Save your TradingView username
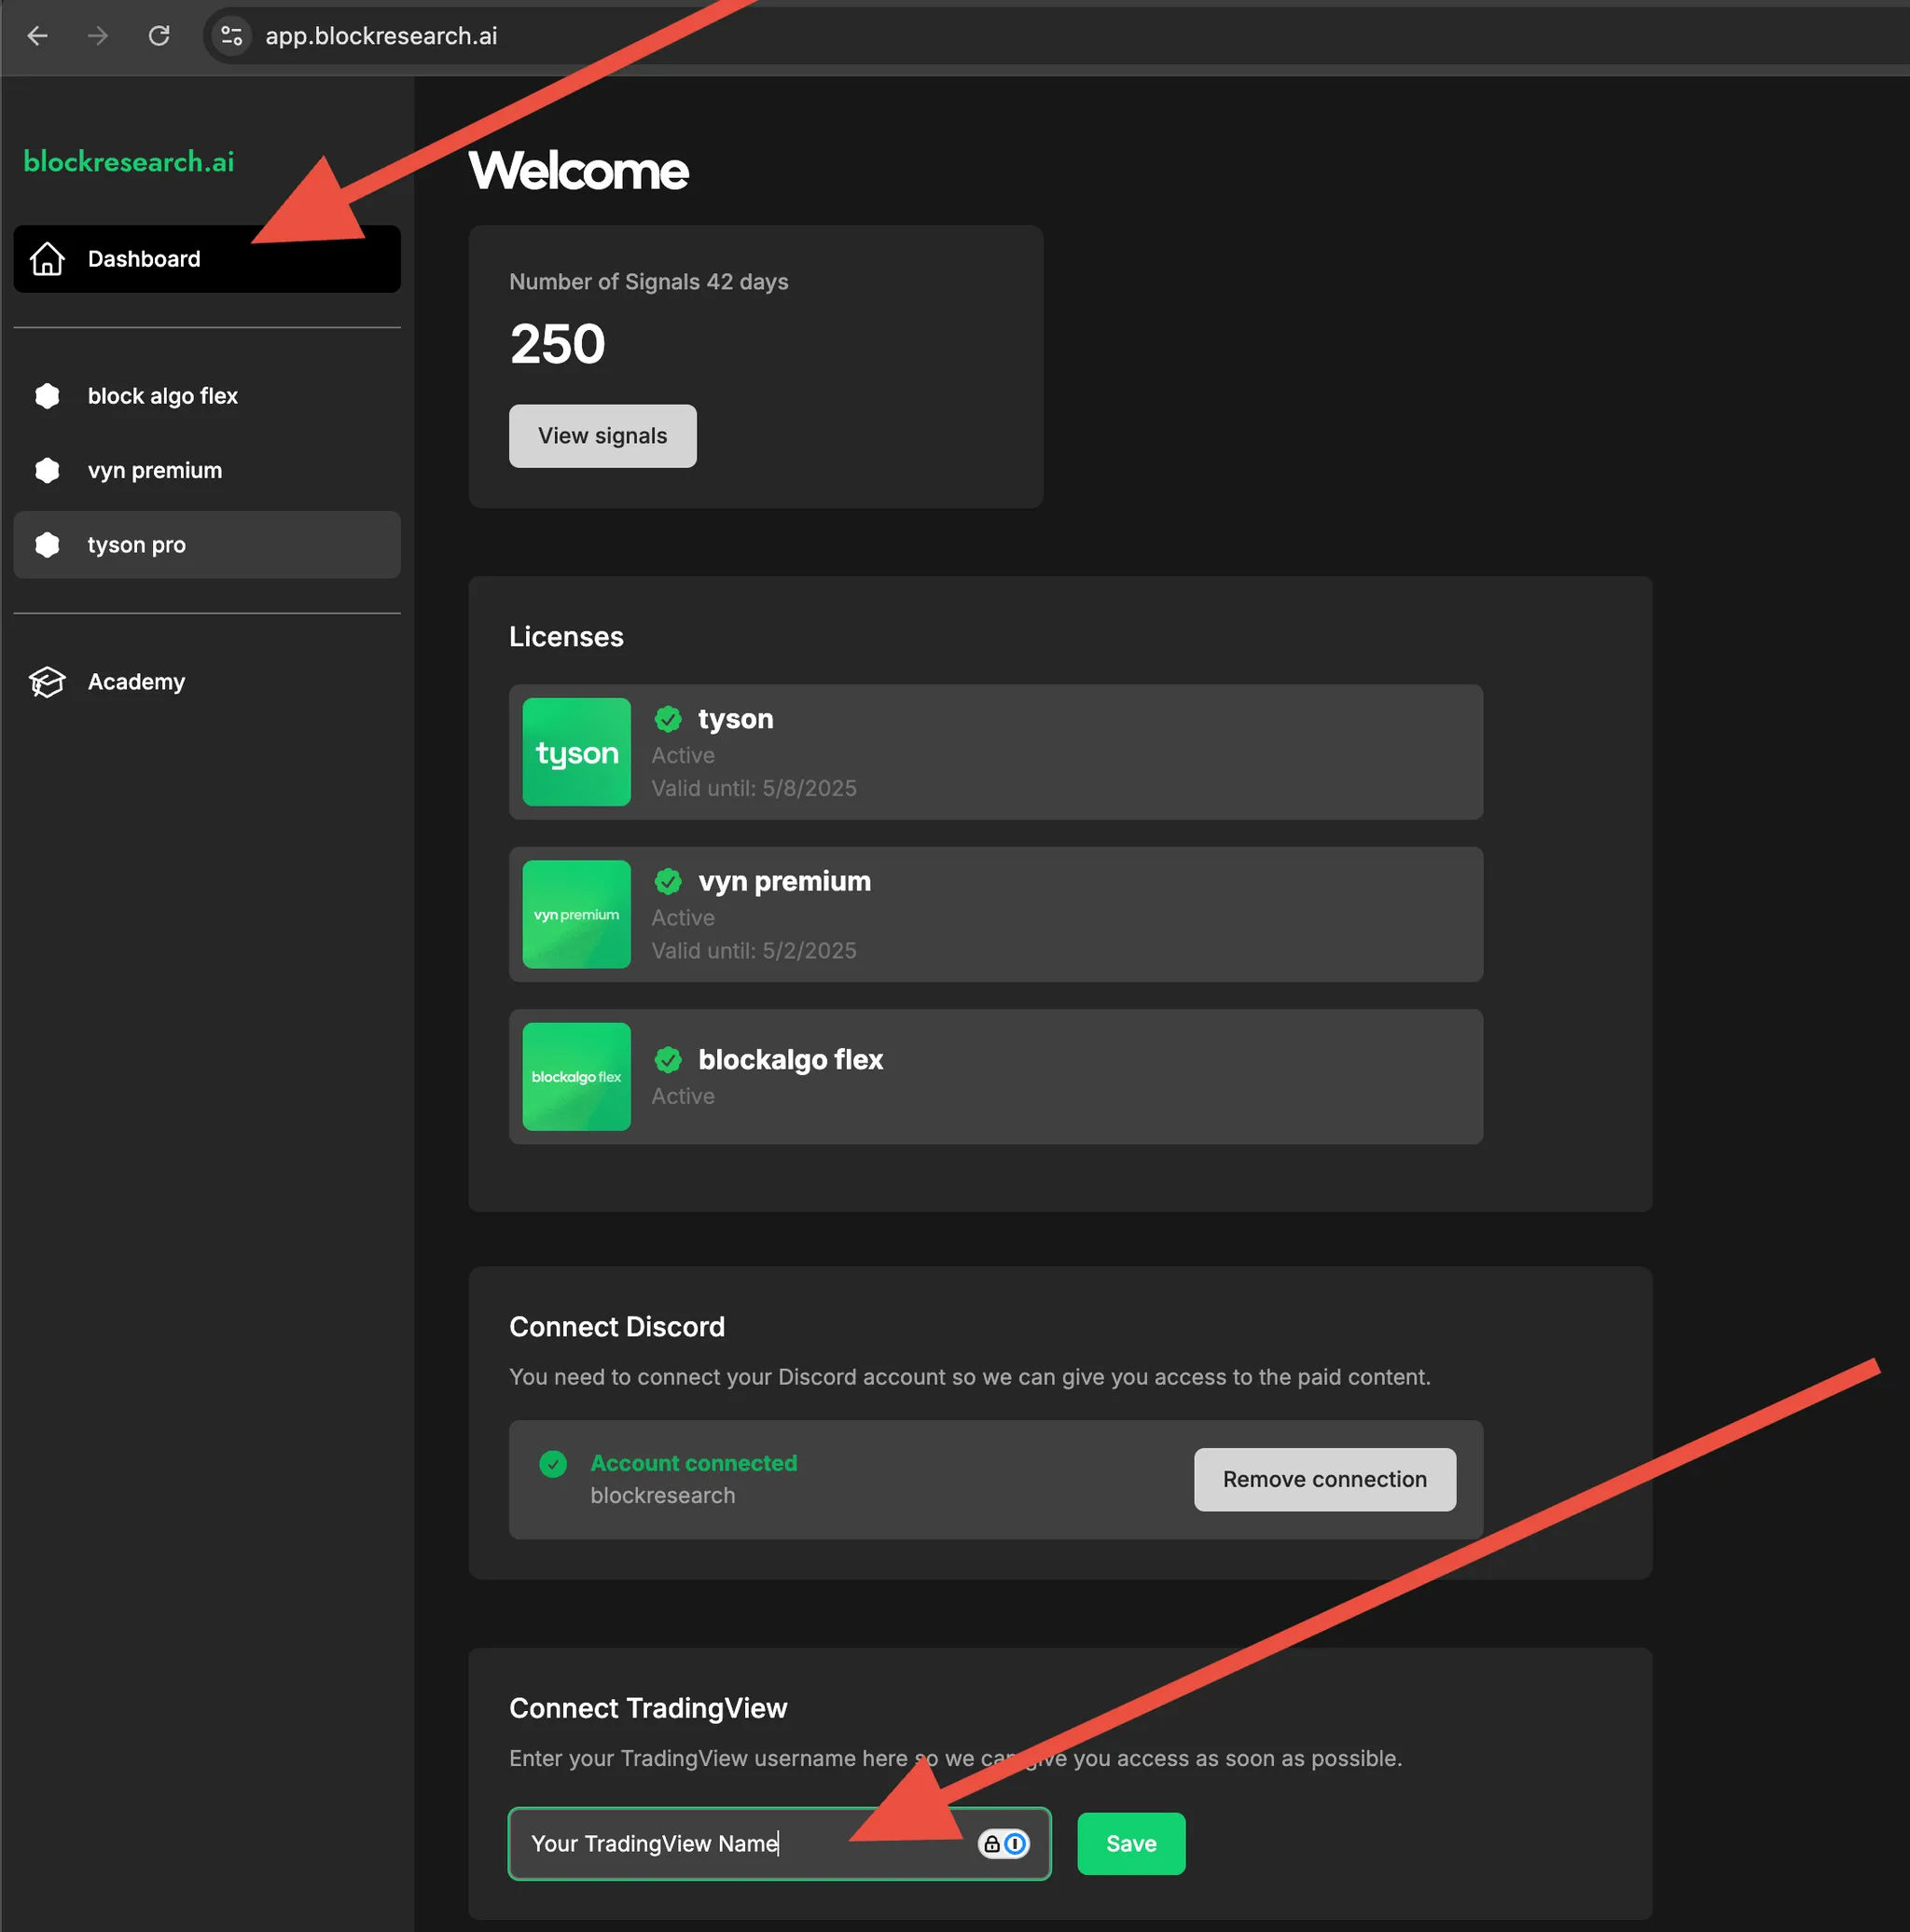 point(1129,1843)
